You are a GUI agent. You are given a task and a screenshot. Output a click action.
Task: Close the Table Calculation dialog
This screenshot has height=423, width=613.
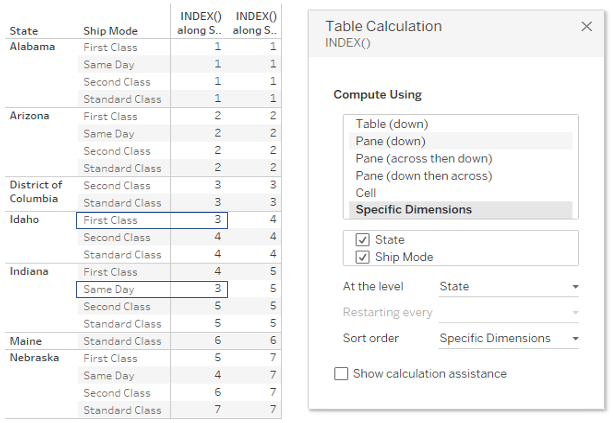(586, 27)
